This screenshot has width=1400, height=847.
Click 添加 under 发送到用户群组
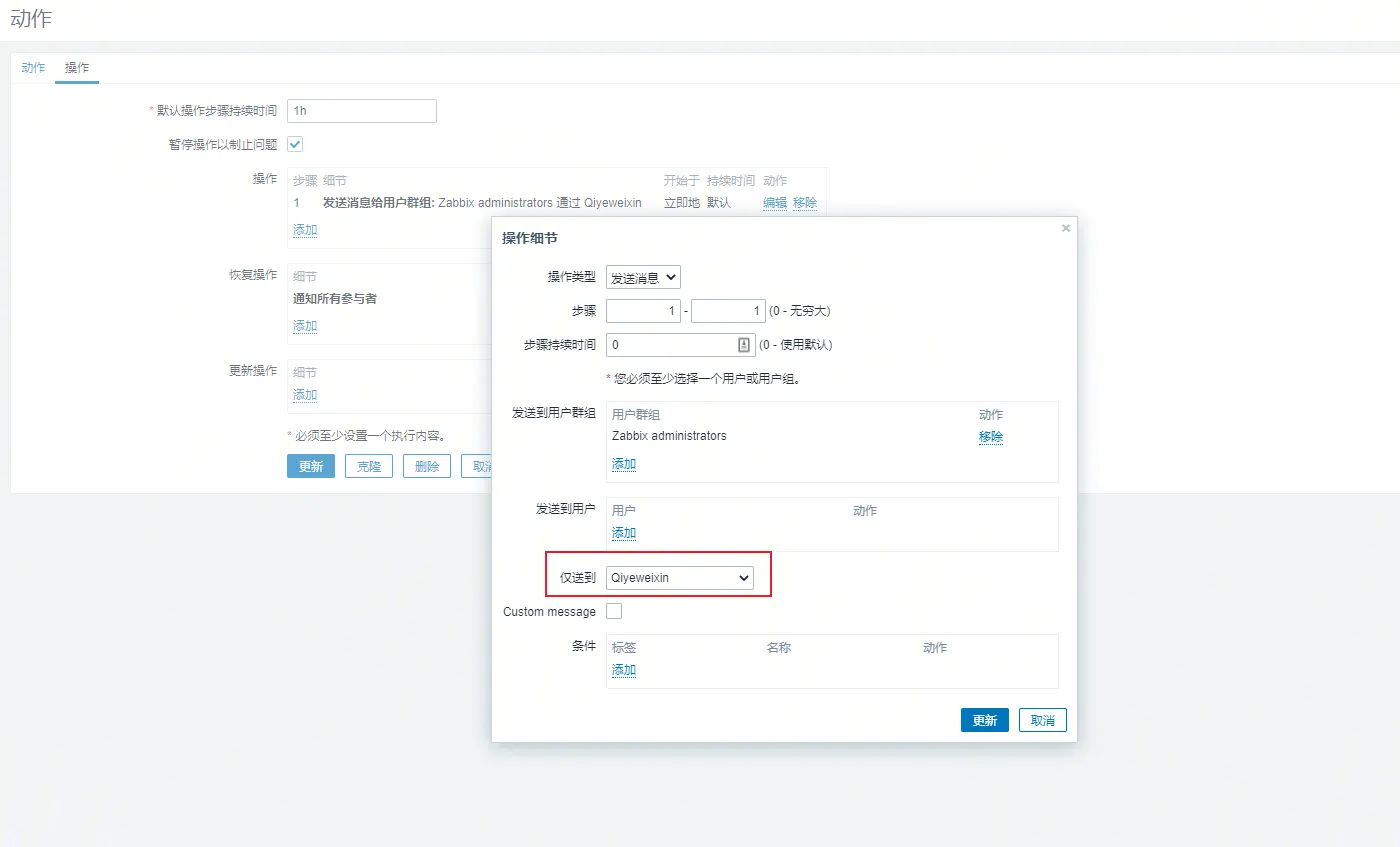(623, 463)
